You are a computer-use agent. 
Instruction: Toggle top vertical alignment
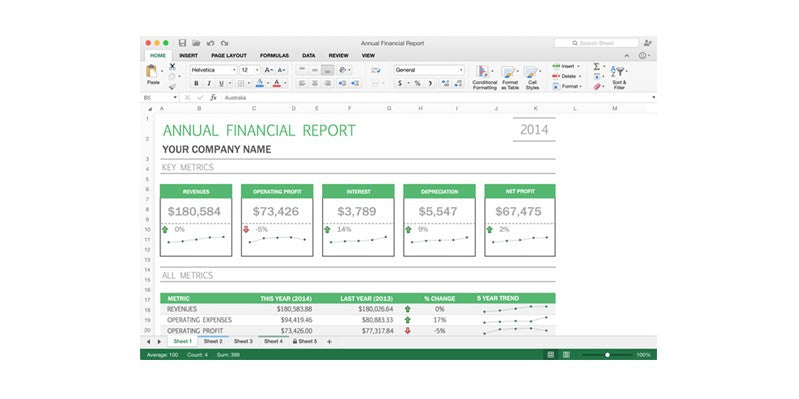coord(302,70)
